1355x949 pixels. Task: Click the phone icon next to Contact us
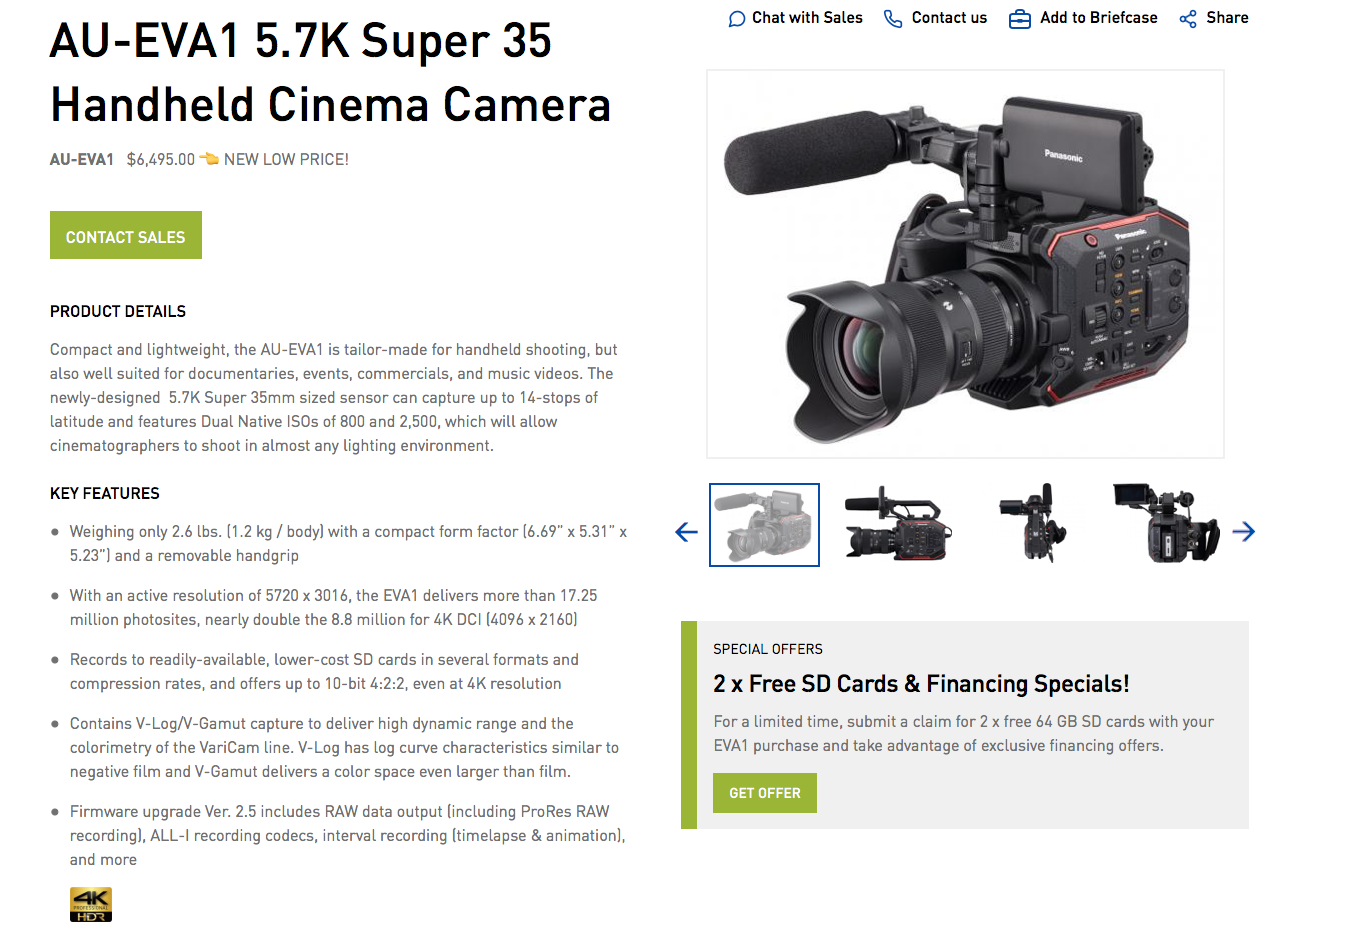pyautogui.click(x=893, y=19)
